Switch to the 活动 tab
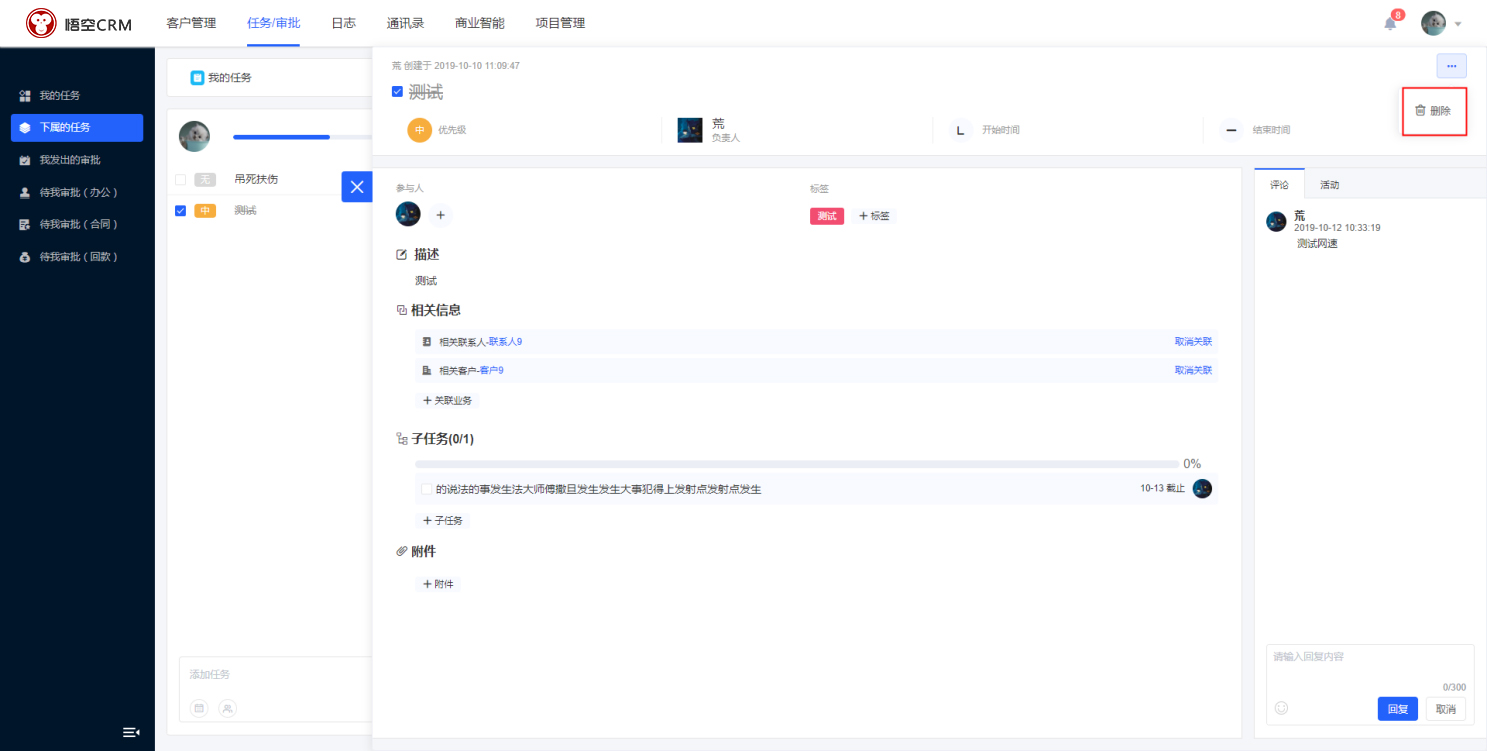This screenshot has height=751, width=1487. [x=1329, y=185]
